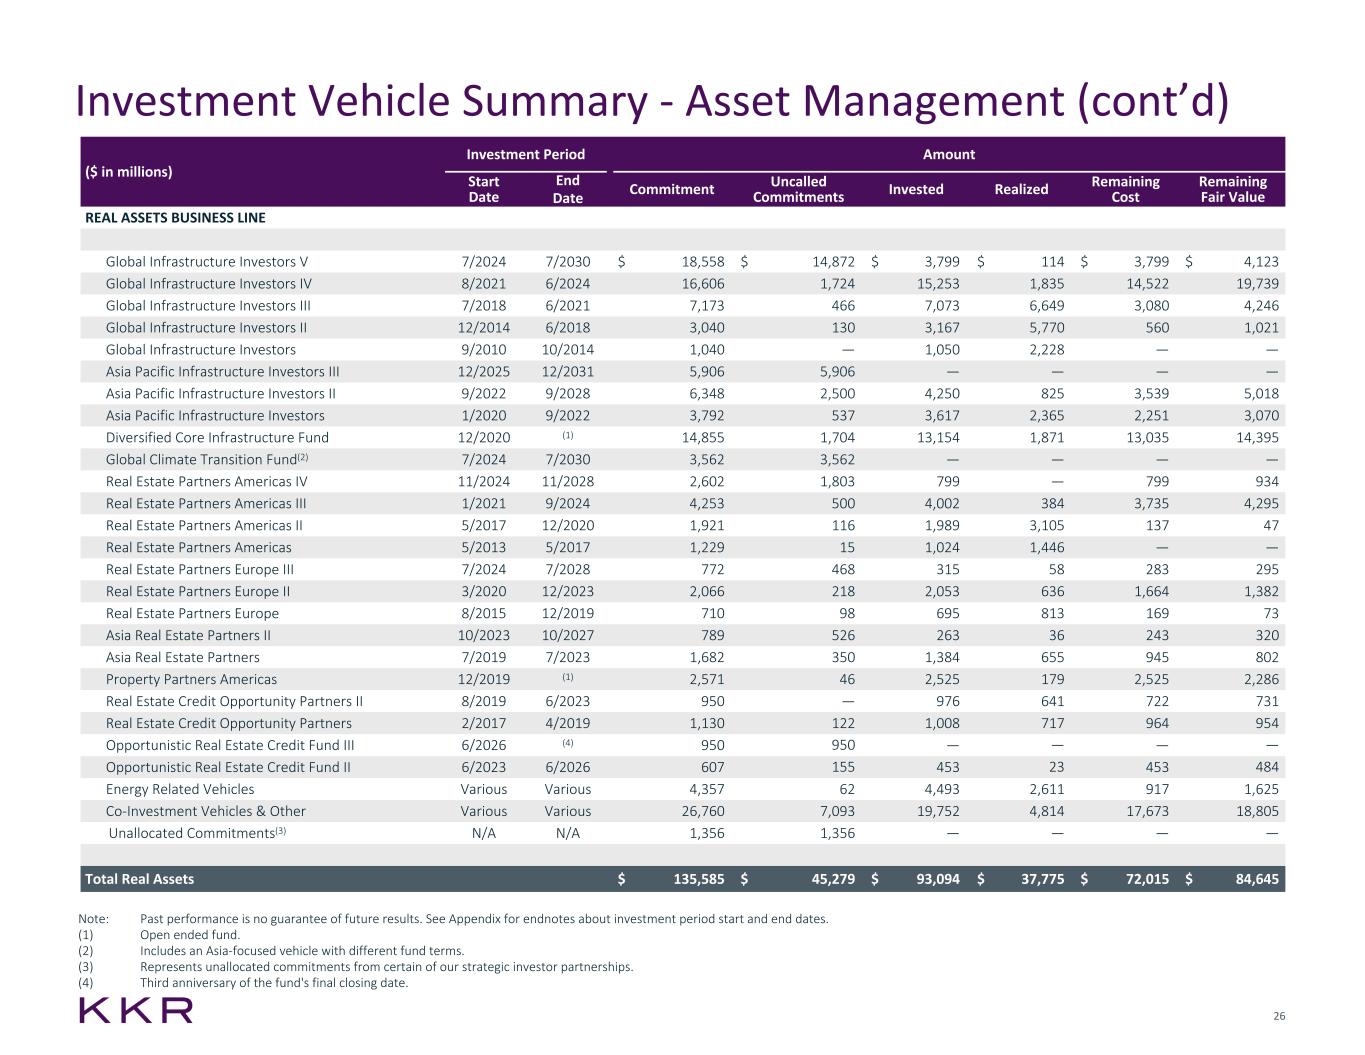This screenshot has width=1365, height=1055.
Task: Select the 18,558 commitment value
Action: click(703, 262)
